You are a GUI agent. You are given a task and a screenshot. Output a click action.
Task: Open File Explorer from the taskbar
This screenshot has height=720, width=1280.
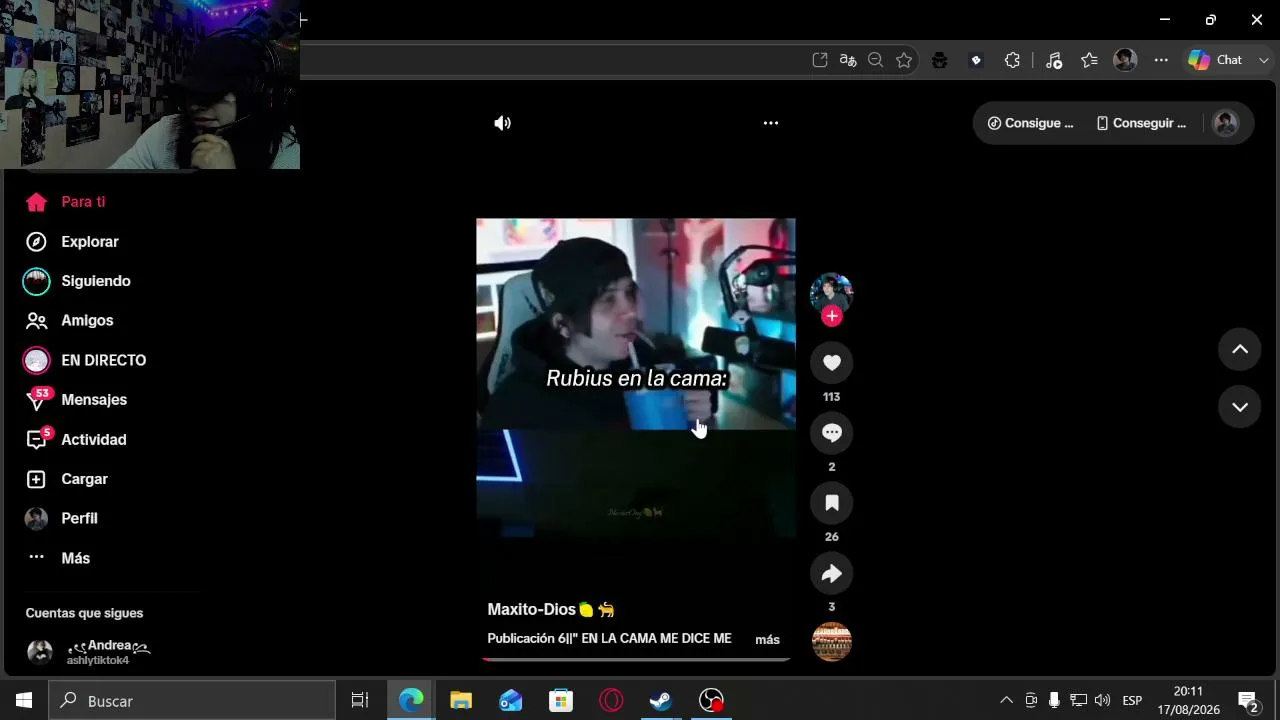461,700
